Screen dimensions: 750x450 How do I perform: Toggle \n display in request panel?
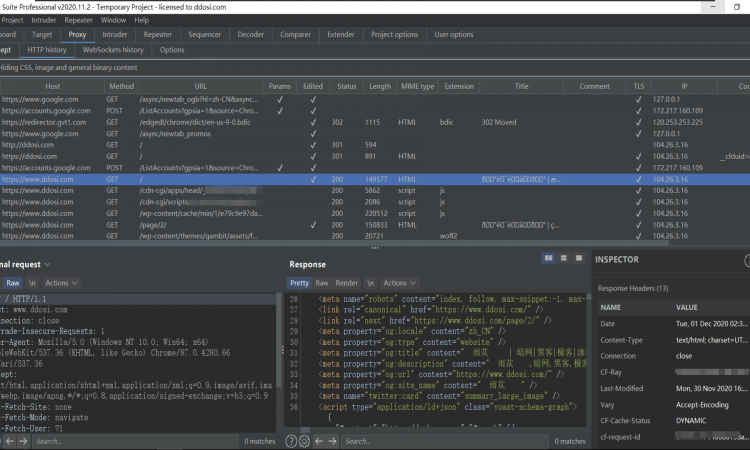(32, 283)
